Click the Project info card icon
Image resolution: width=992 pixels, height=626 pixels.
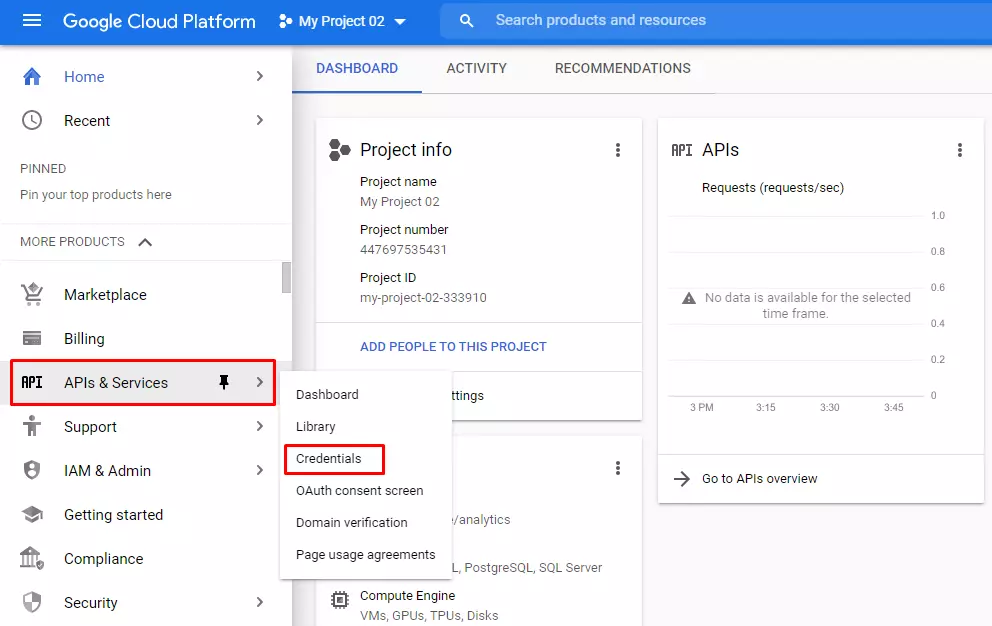click(x=340, y=150)
